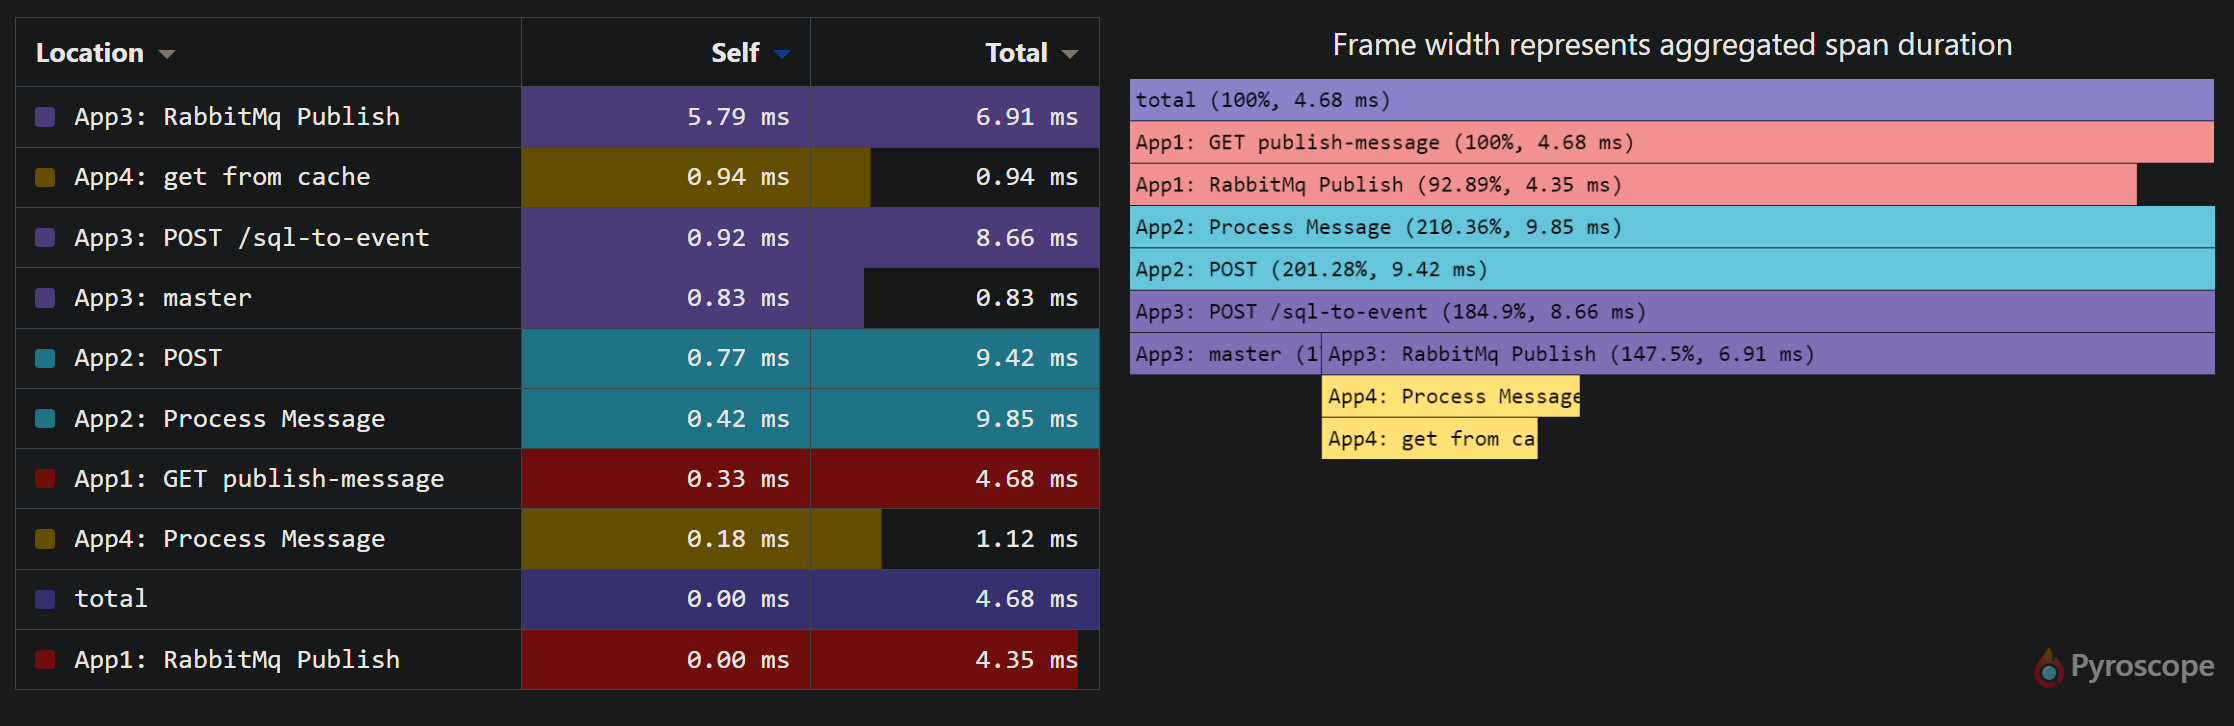Select App3: RabbitMq Publish table row name

coord(237,117)
